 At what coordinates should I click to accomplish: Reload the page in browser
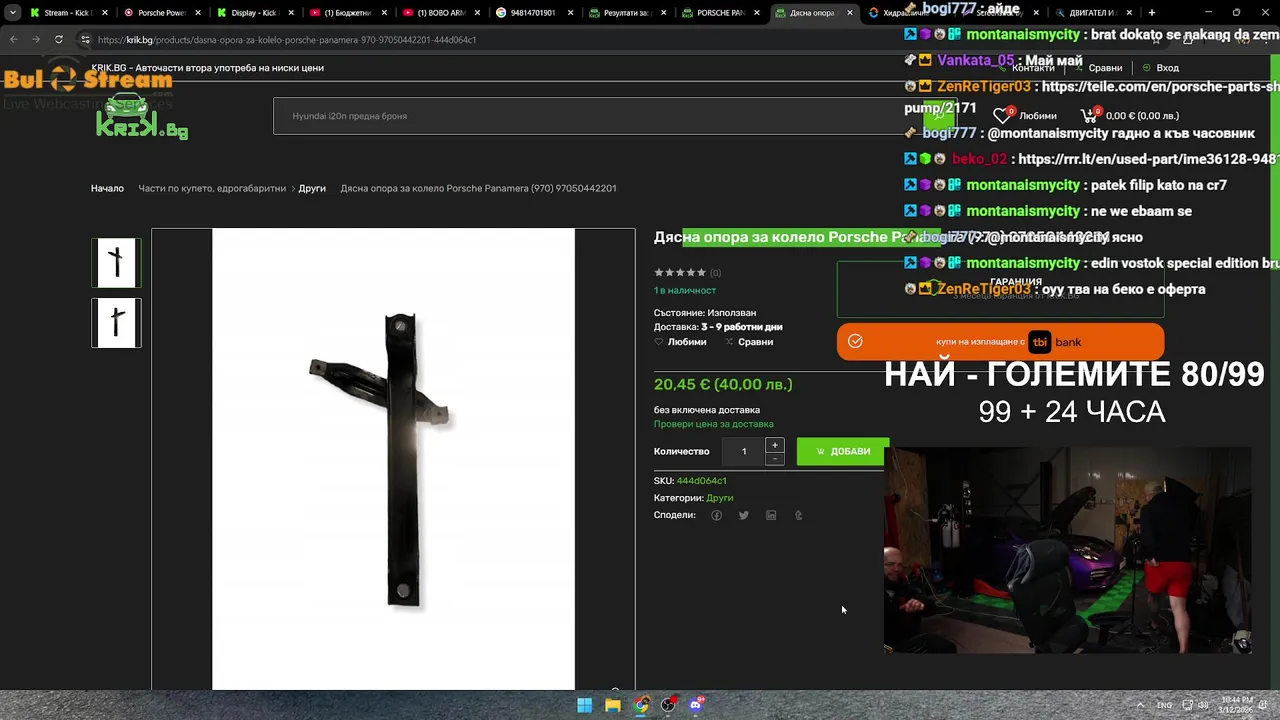point(59,40)
